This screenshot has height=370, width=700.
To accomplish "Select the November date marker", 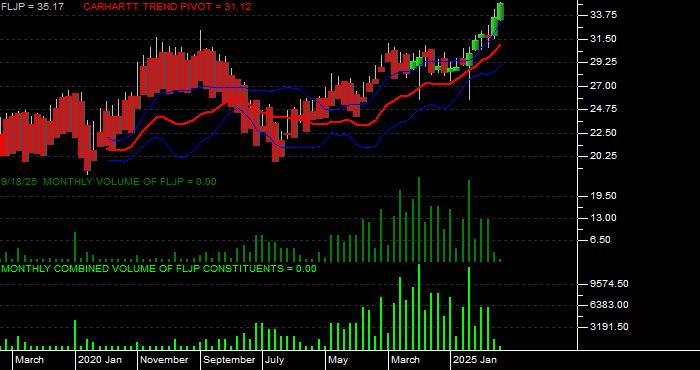I will pos(164,360).
